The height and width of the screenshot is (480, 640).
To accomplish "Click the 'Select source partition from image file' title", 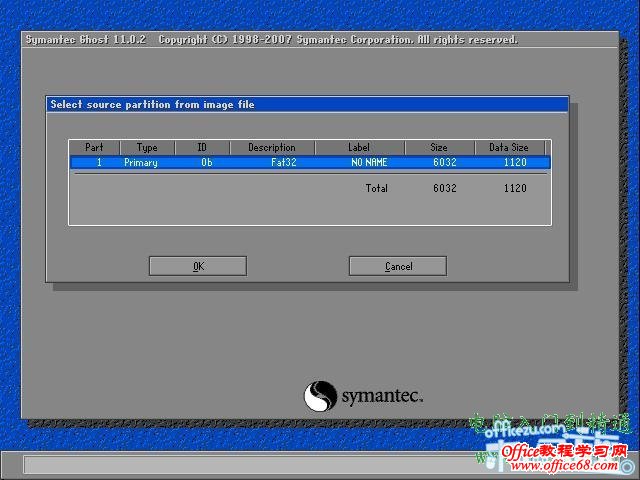I will (x=152, y=104).
